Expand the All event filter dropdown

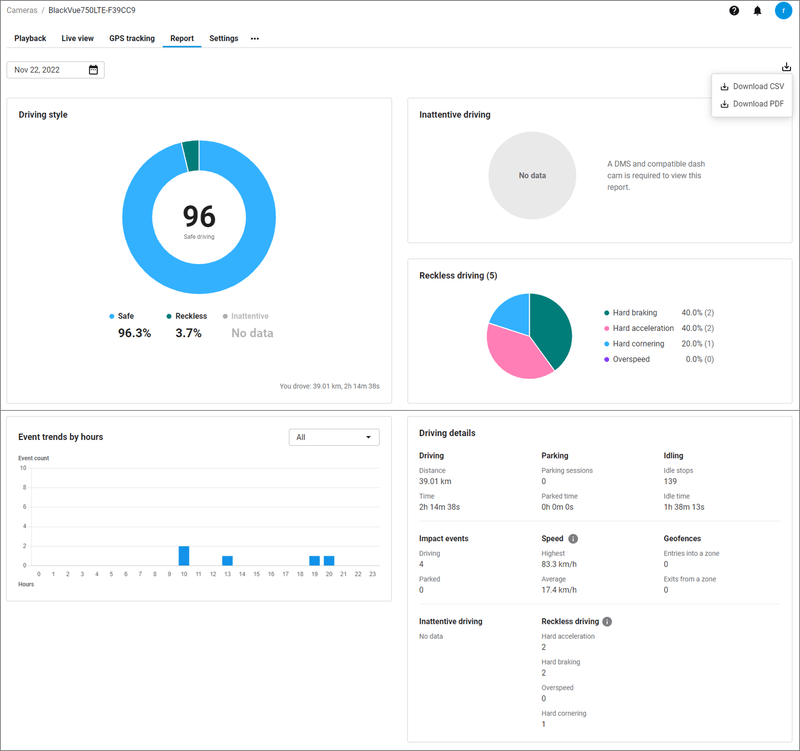pos(333,437)
